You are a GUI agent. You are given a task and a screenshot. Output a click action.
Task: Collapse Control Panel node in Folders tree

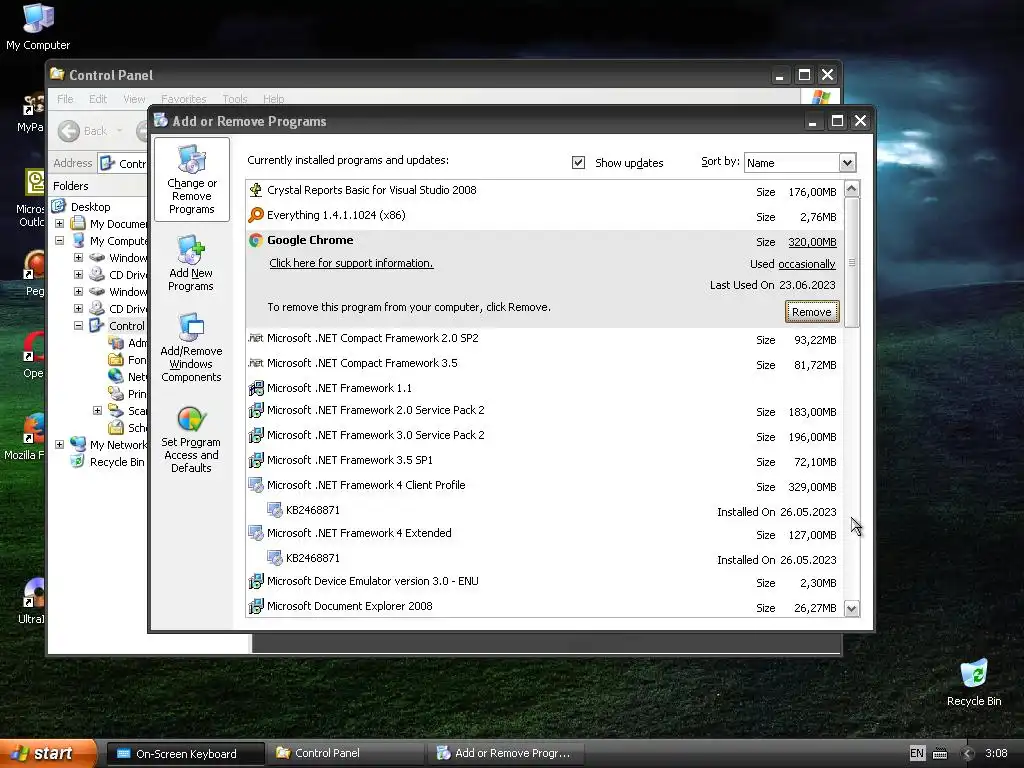pos(78,325)
